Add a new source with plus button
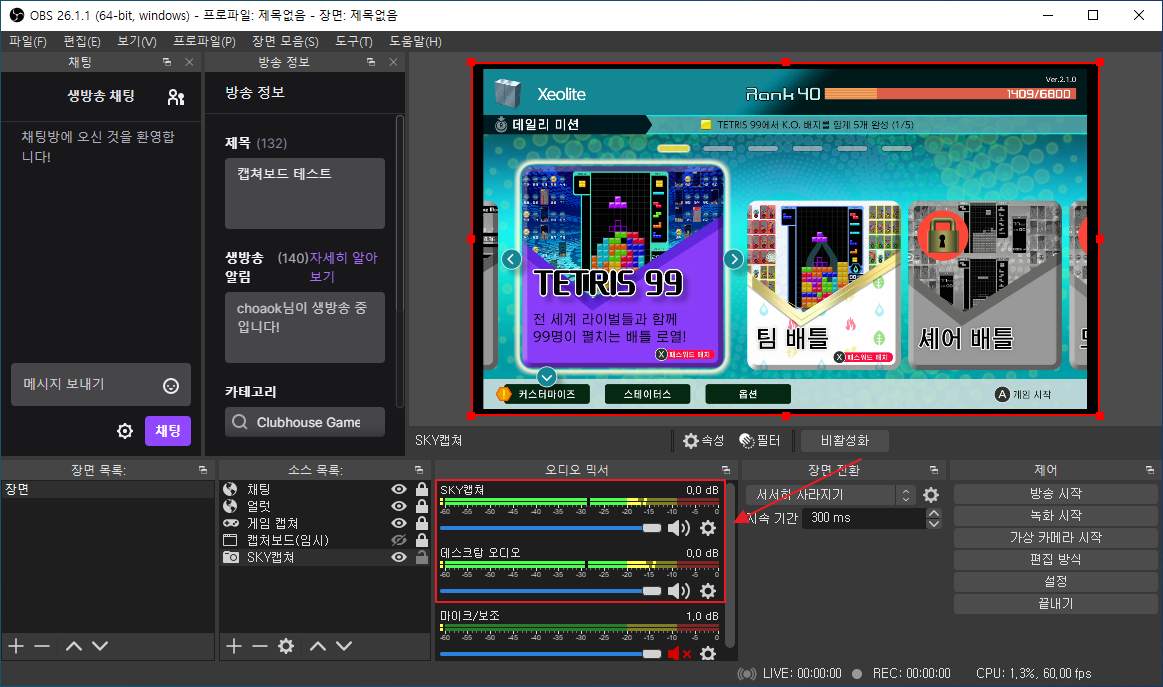1163x687 pixels. [234, 646]
